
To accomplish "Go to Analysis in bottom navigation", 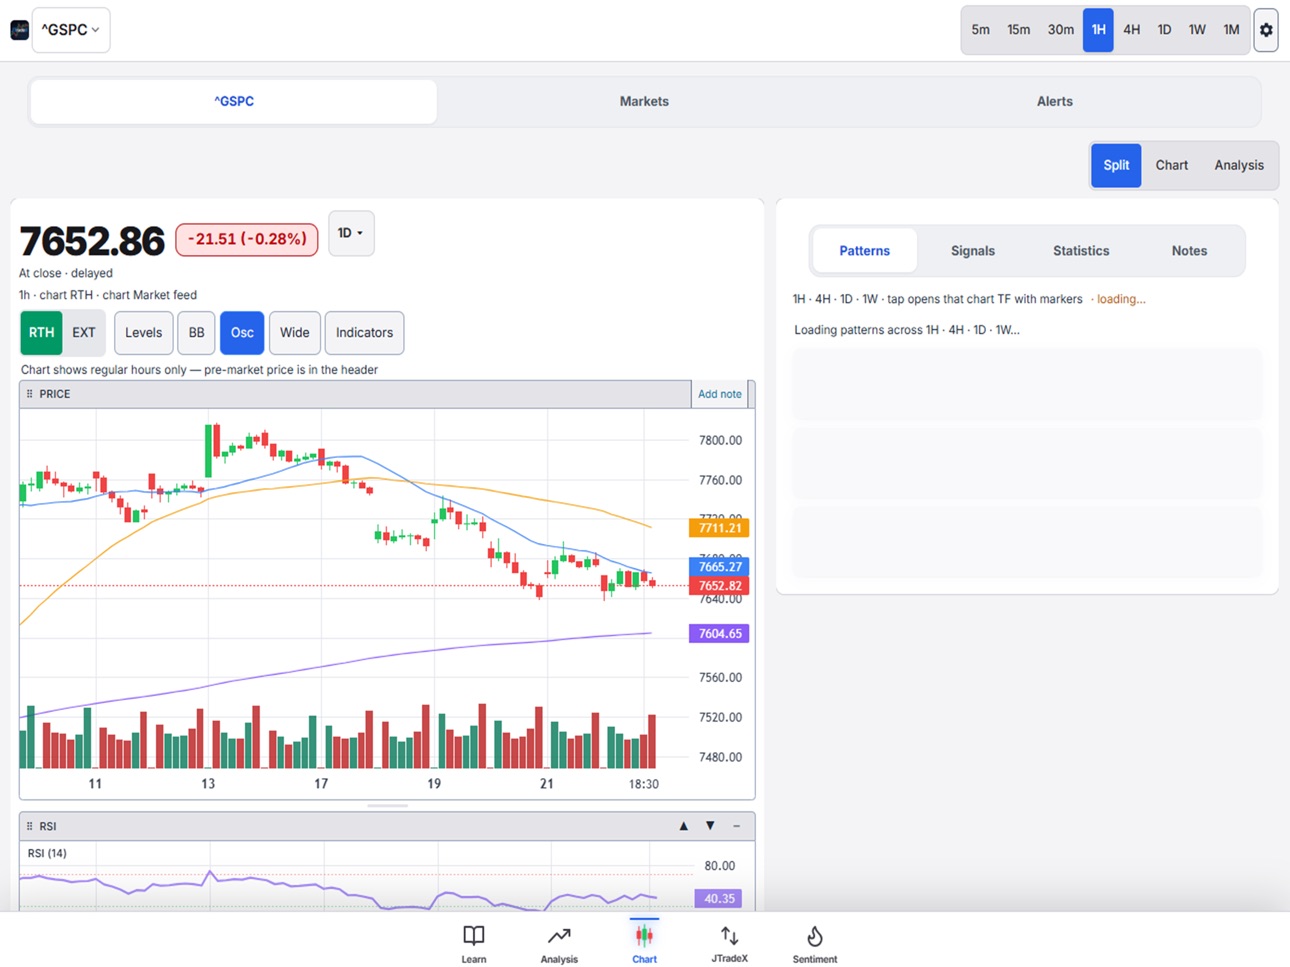I will pyautogui.click(x=559, y=943).
